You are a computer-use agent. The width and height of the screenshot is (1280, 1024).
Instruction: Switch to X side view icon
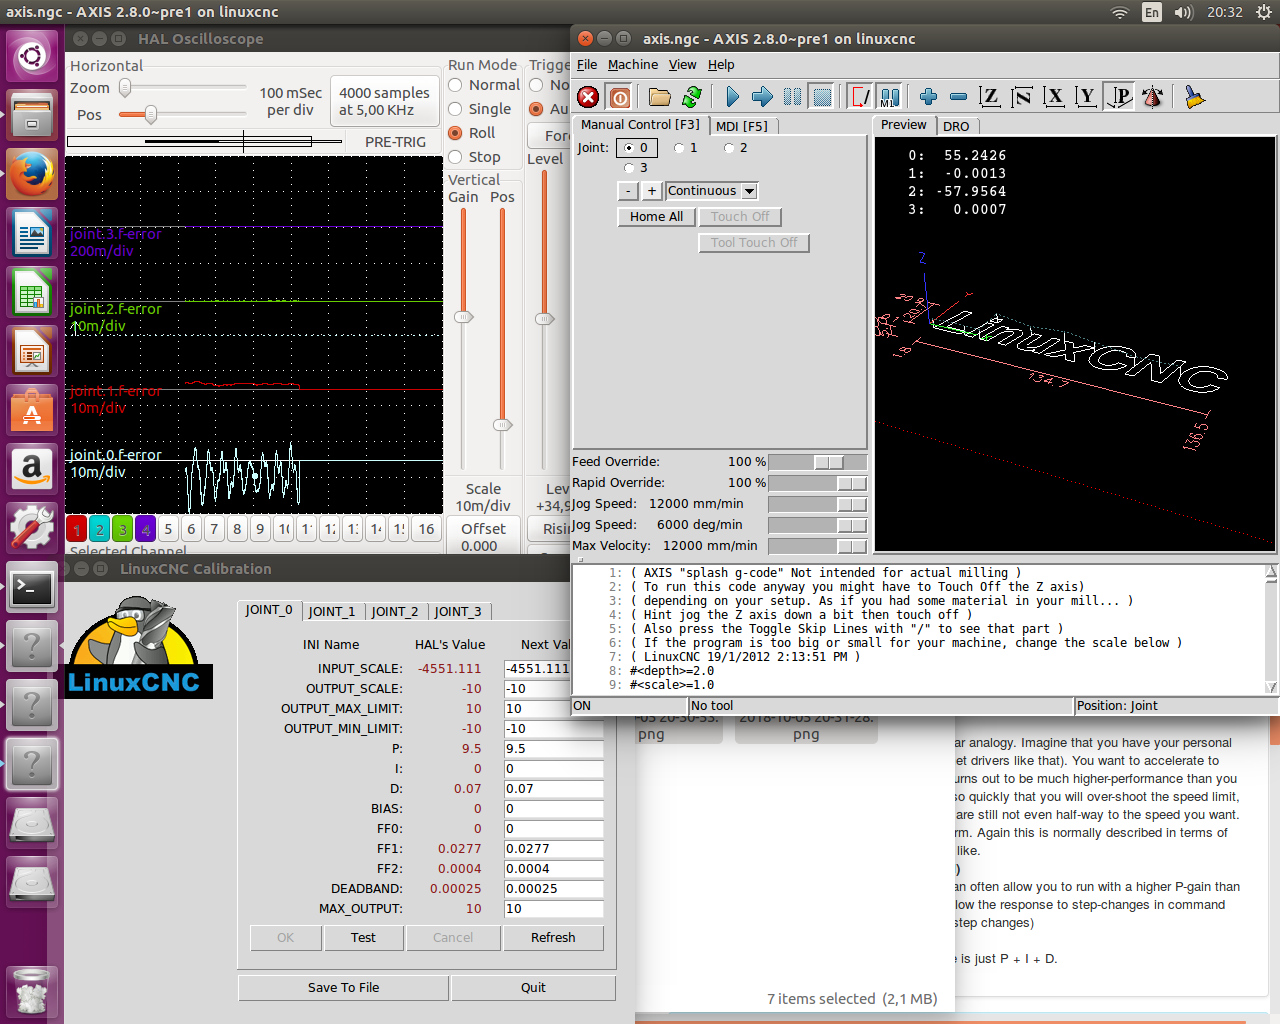click(x=1054, y=97)
